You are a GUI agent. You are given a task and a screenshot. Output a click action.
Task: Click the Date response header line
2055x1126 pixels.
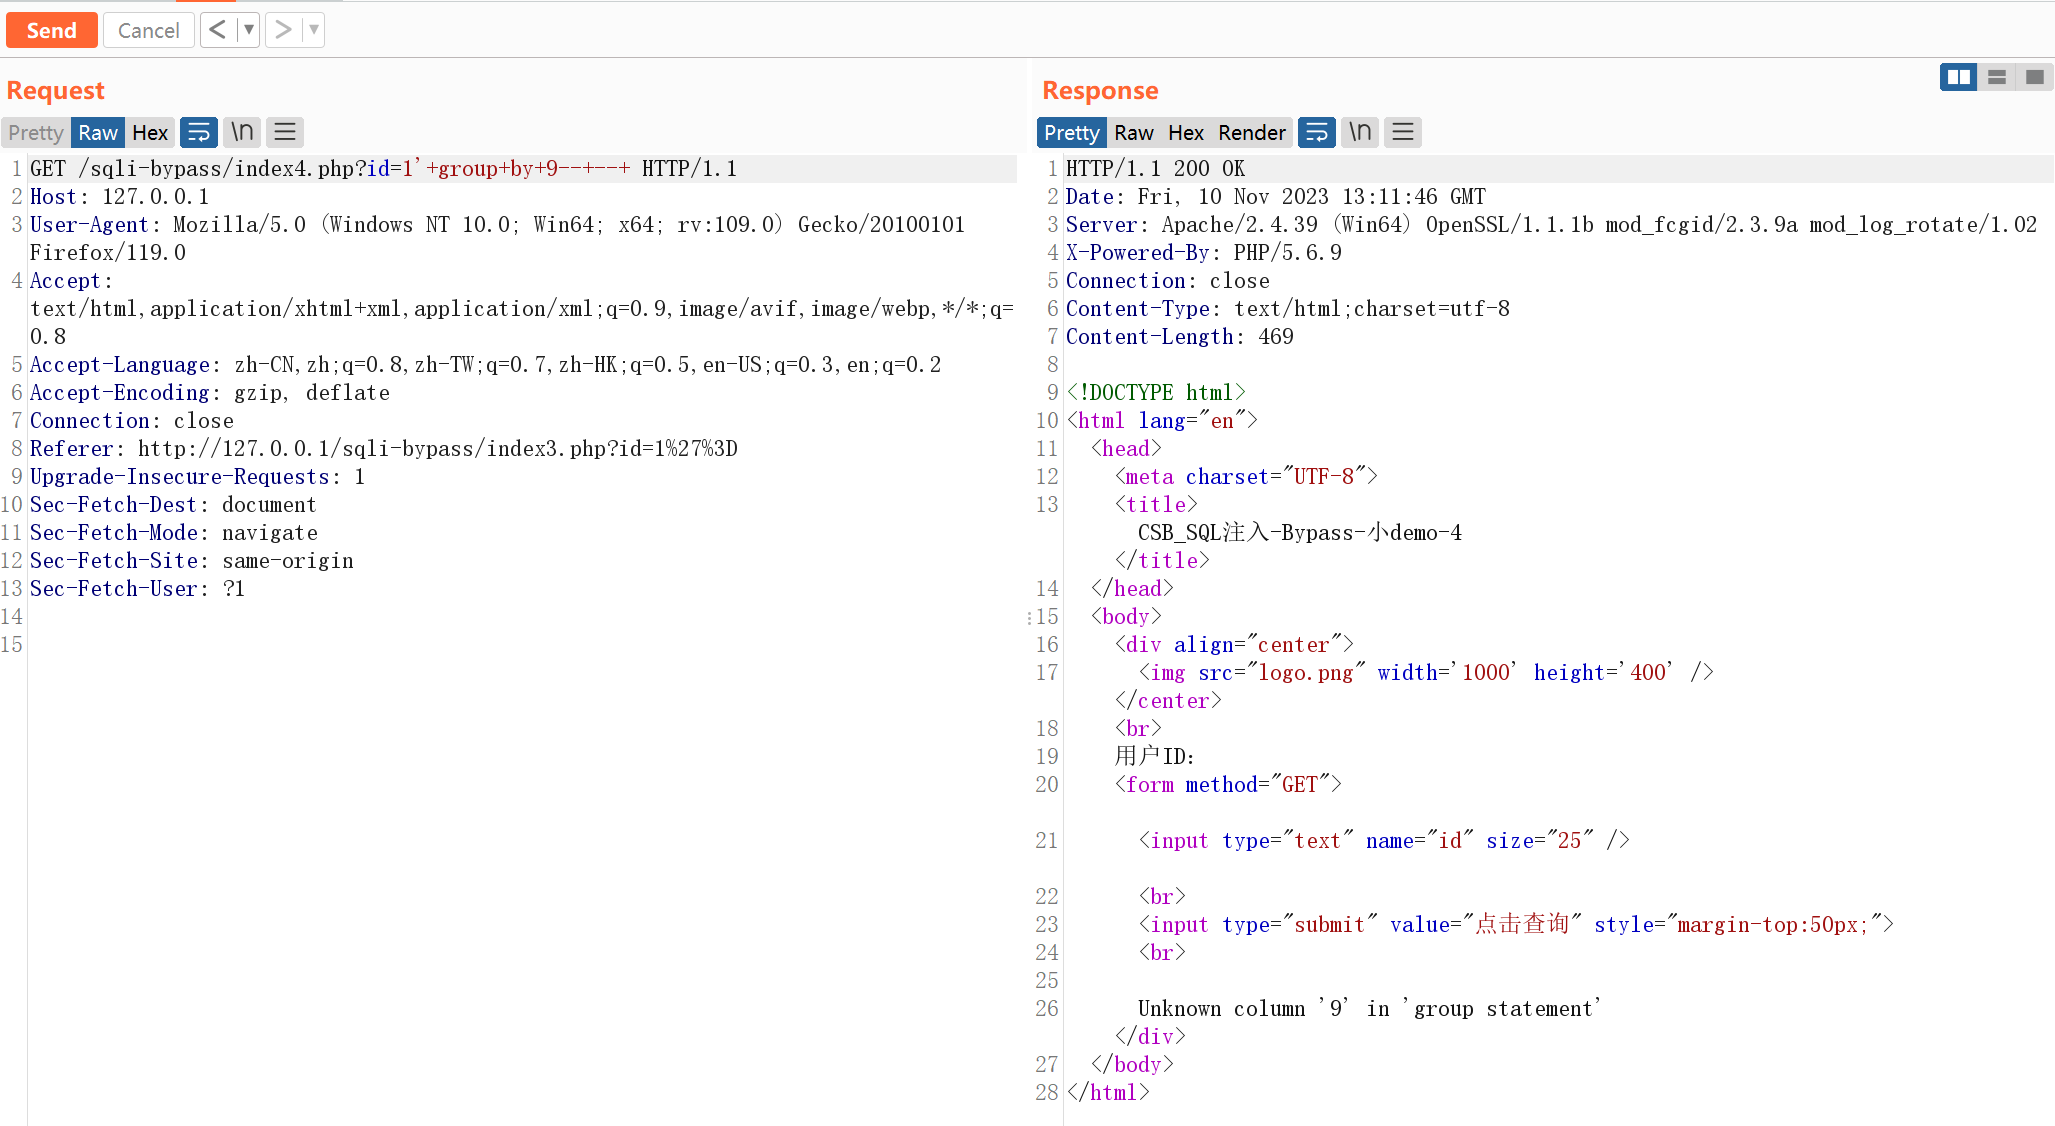coord(1275,196)
